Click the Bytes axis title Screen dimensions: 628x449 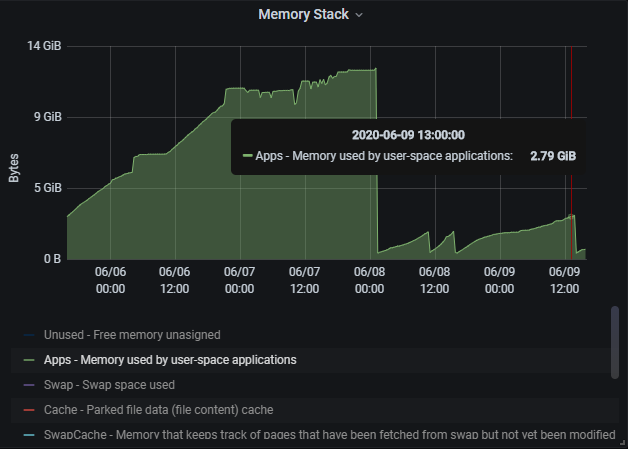click(x=14, y=168)
